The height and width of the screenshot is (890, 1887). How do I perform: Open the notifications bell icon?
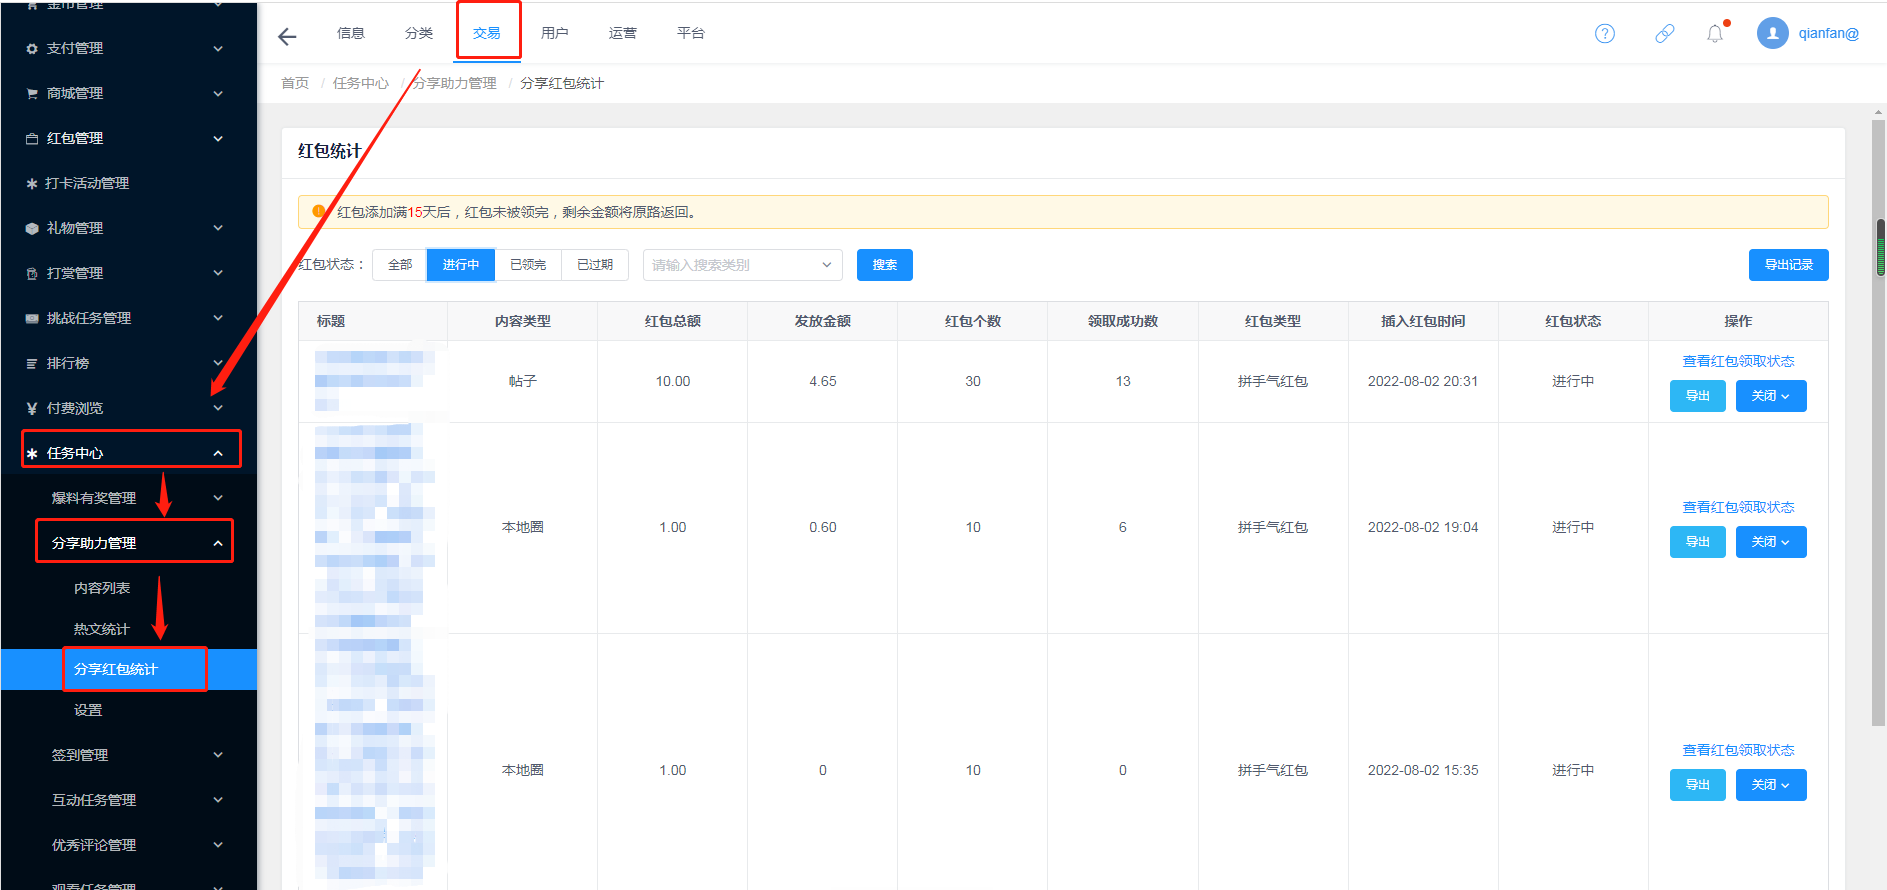pos(1715,34)
